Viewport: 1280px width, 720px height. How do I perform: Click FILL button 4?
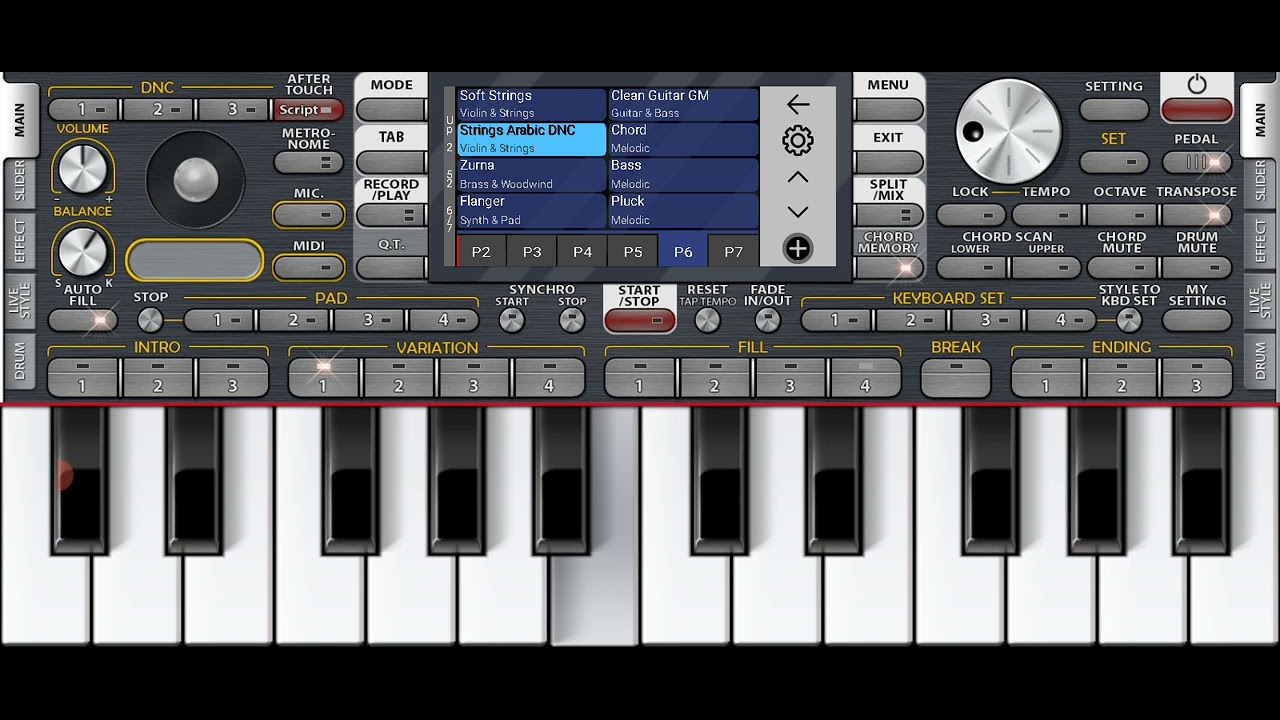(865, 377)
